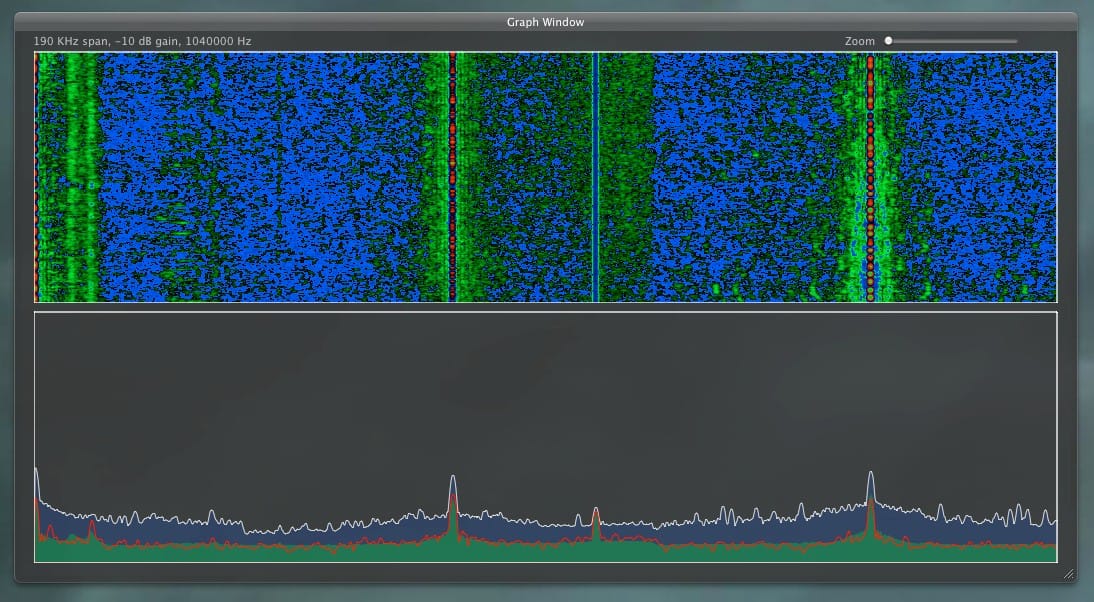Click the right end of the Zoom slider track

click(x=1015, y=41)
